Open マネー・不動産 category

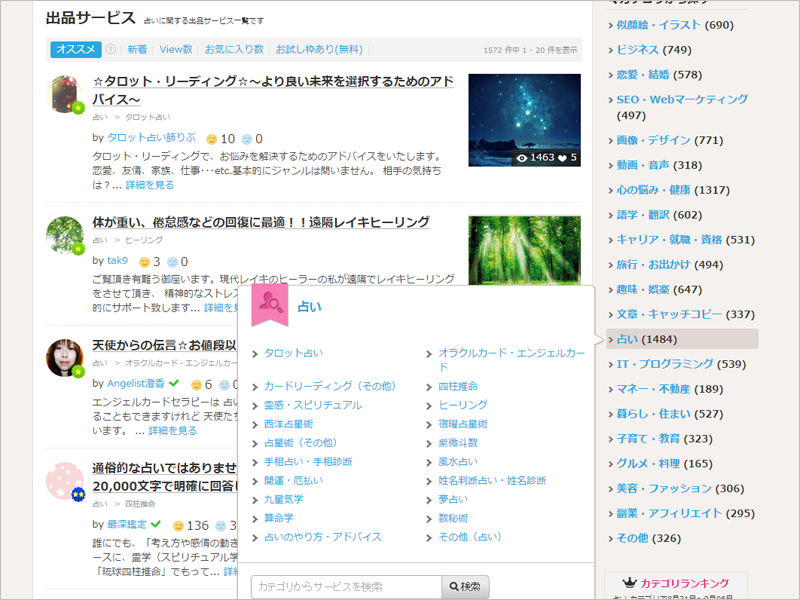[654, 389]
